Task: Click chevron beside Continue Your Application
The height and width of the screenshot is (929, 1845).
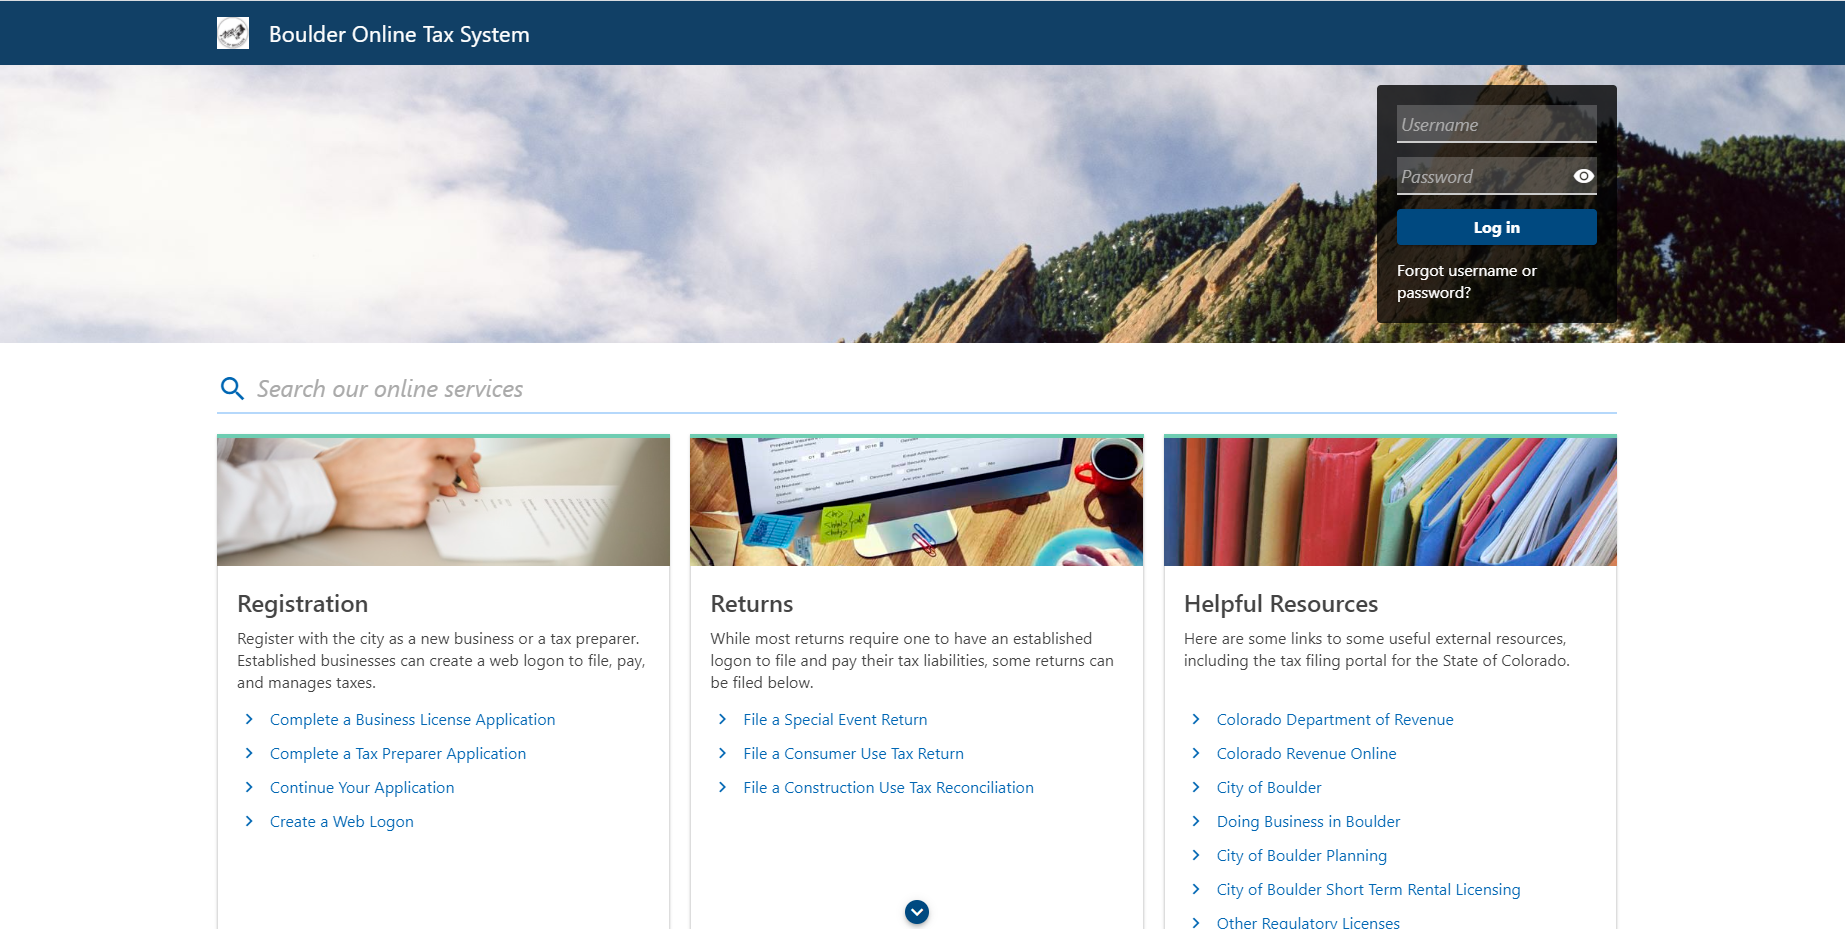Action: pyautogui.click(x=249, y=787)
